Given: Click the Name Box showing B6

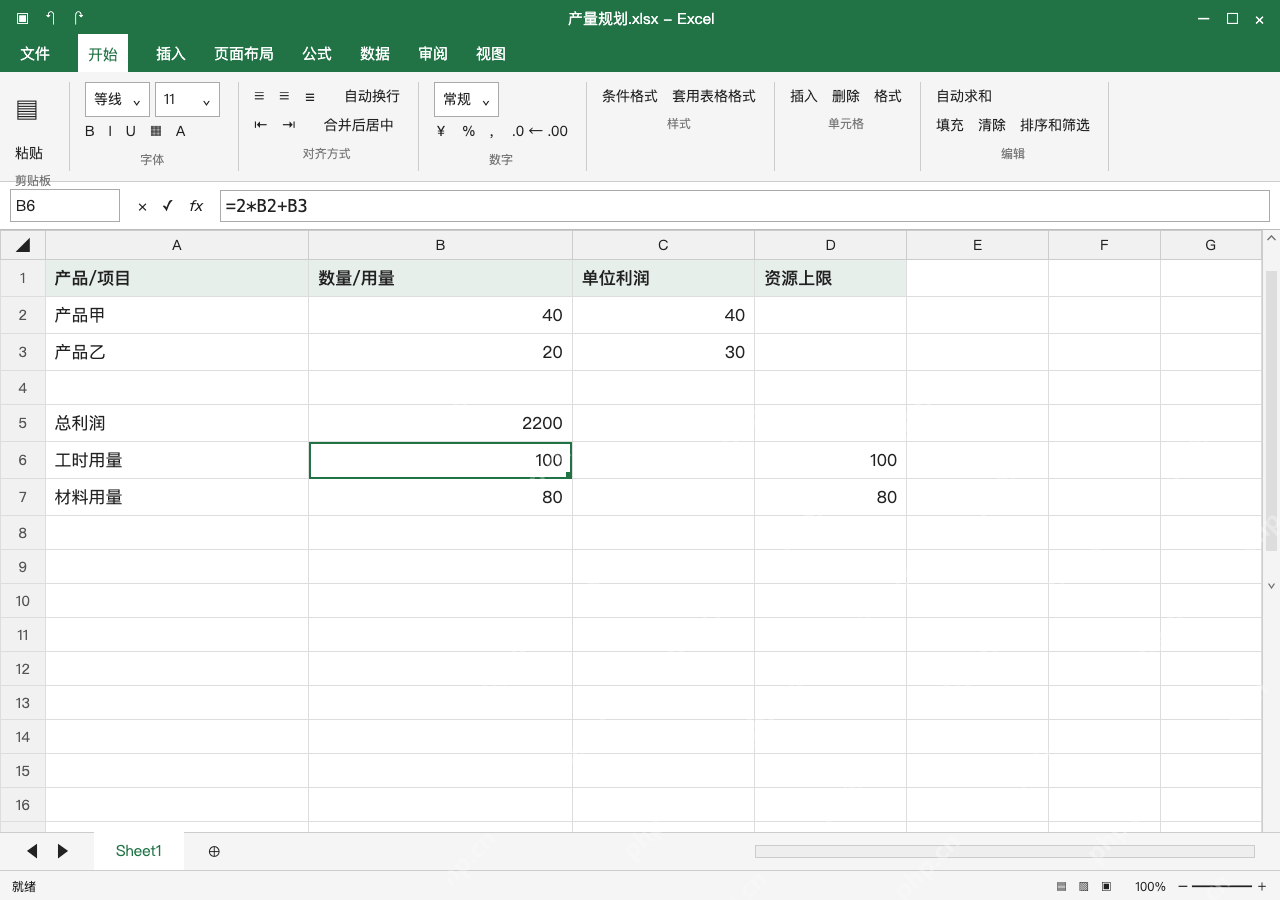Looking at the screenshot, I should click(x=65, y=206).
